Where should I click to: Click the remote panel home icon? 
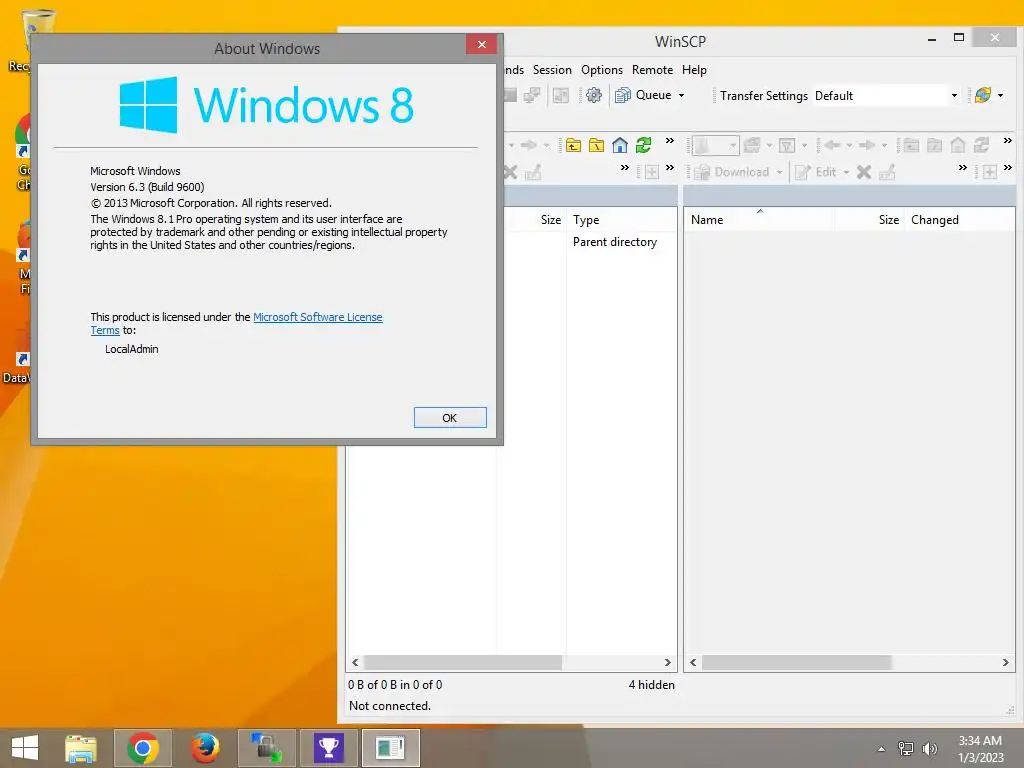click(958, 145)
